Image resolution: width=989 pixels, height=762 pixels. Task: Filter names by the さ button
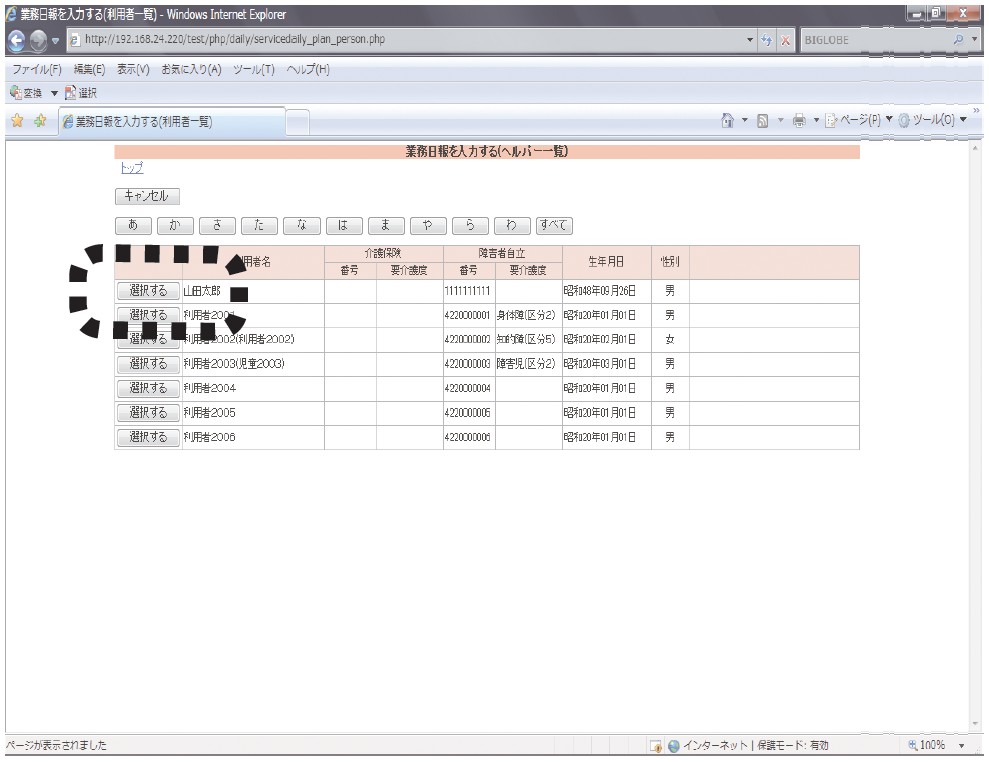(x=217, y=225)
